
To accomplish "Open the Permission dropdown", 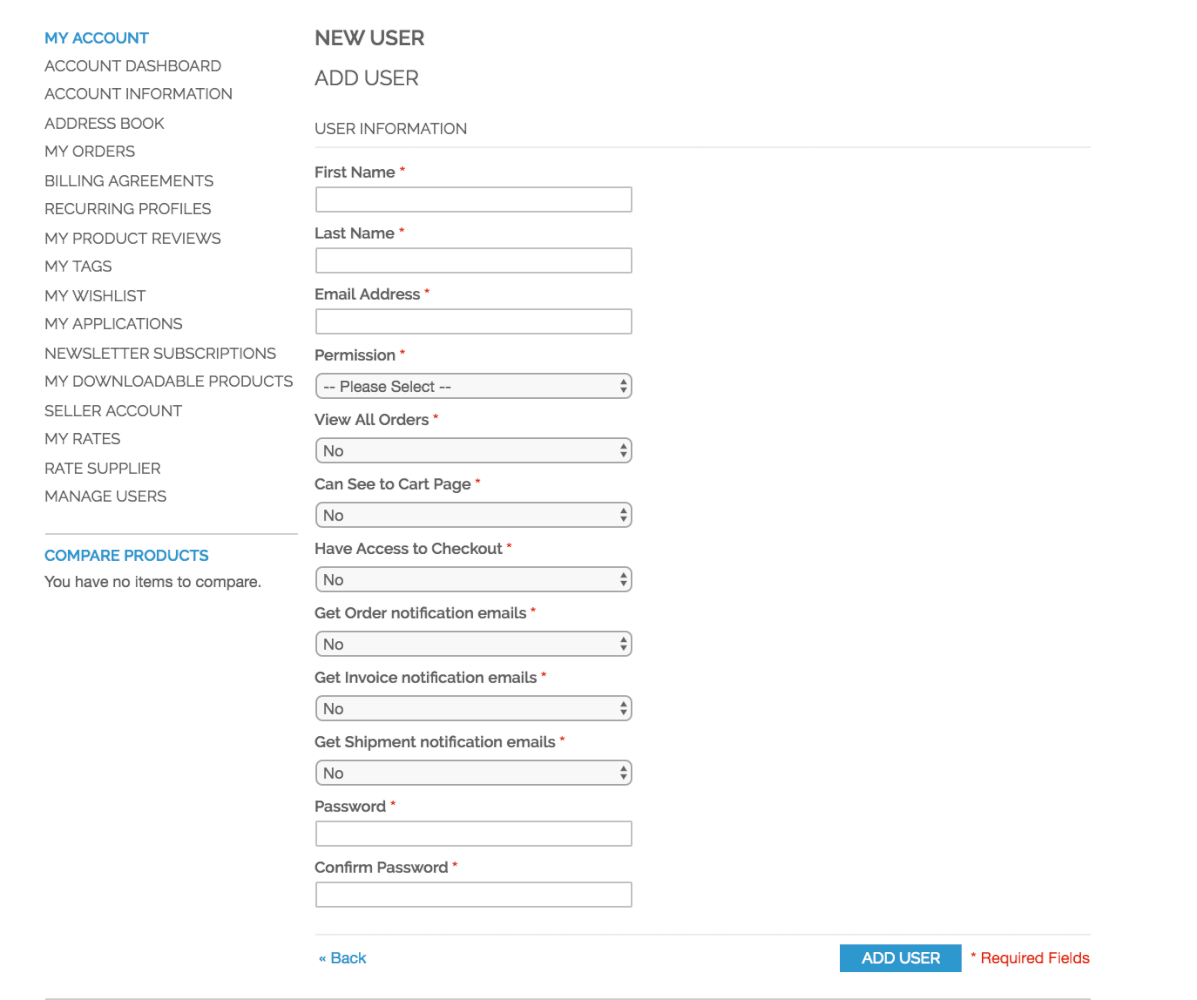I will point(473,387).
